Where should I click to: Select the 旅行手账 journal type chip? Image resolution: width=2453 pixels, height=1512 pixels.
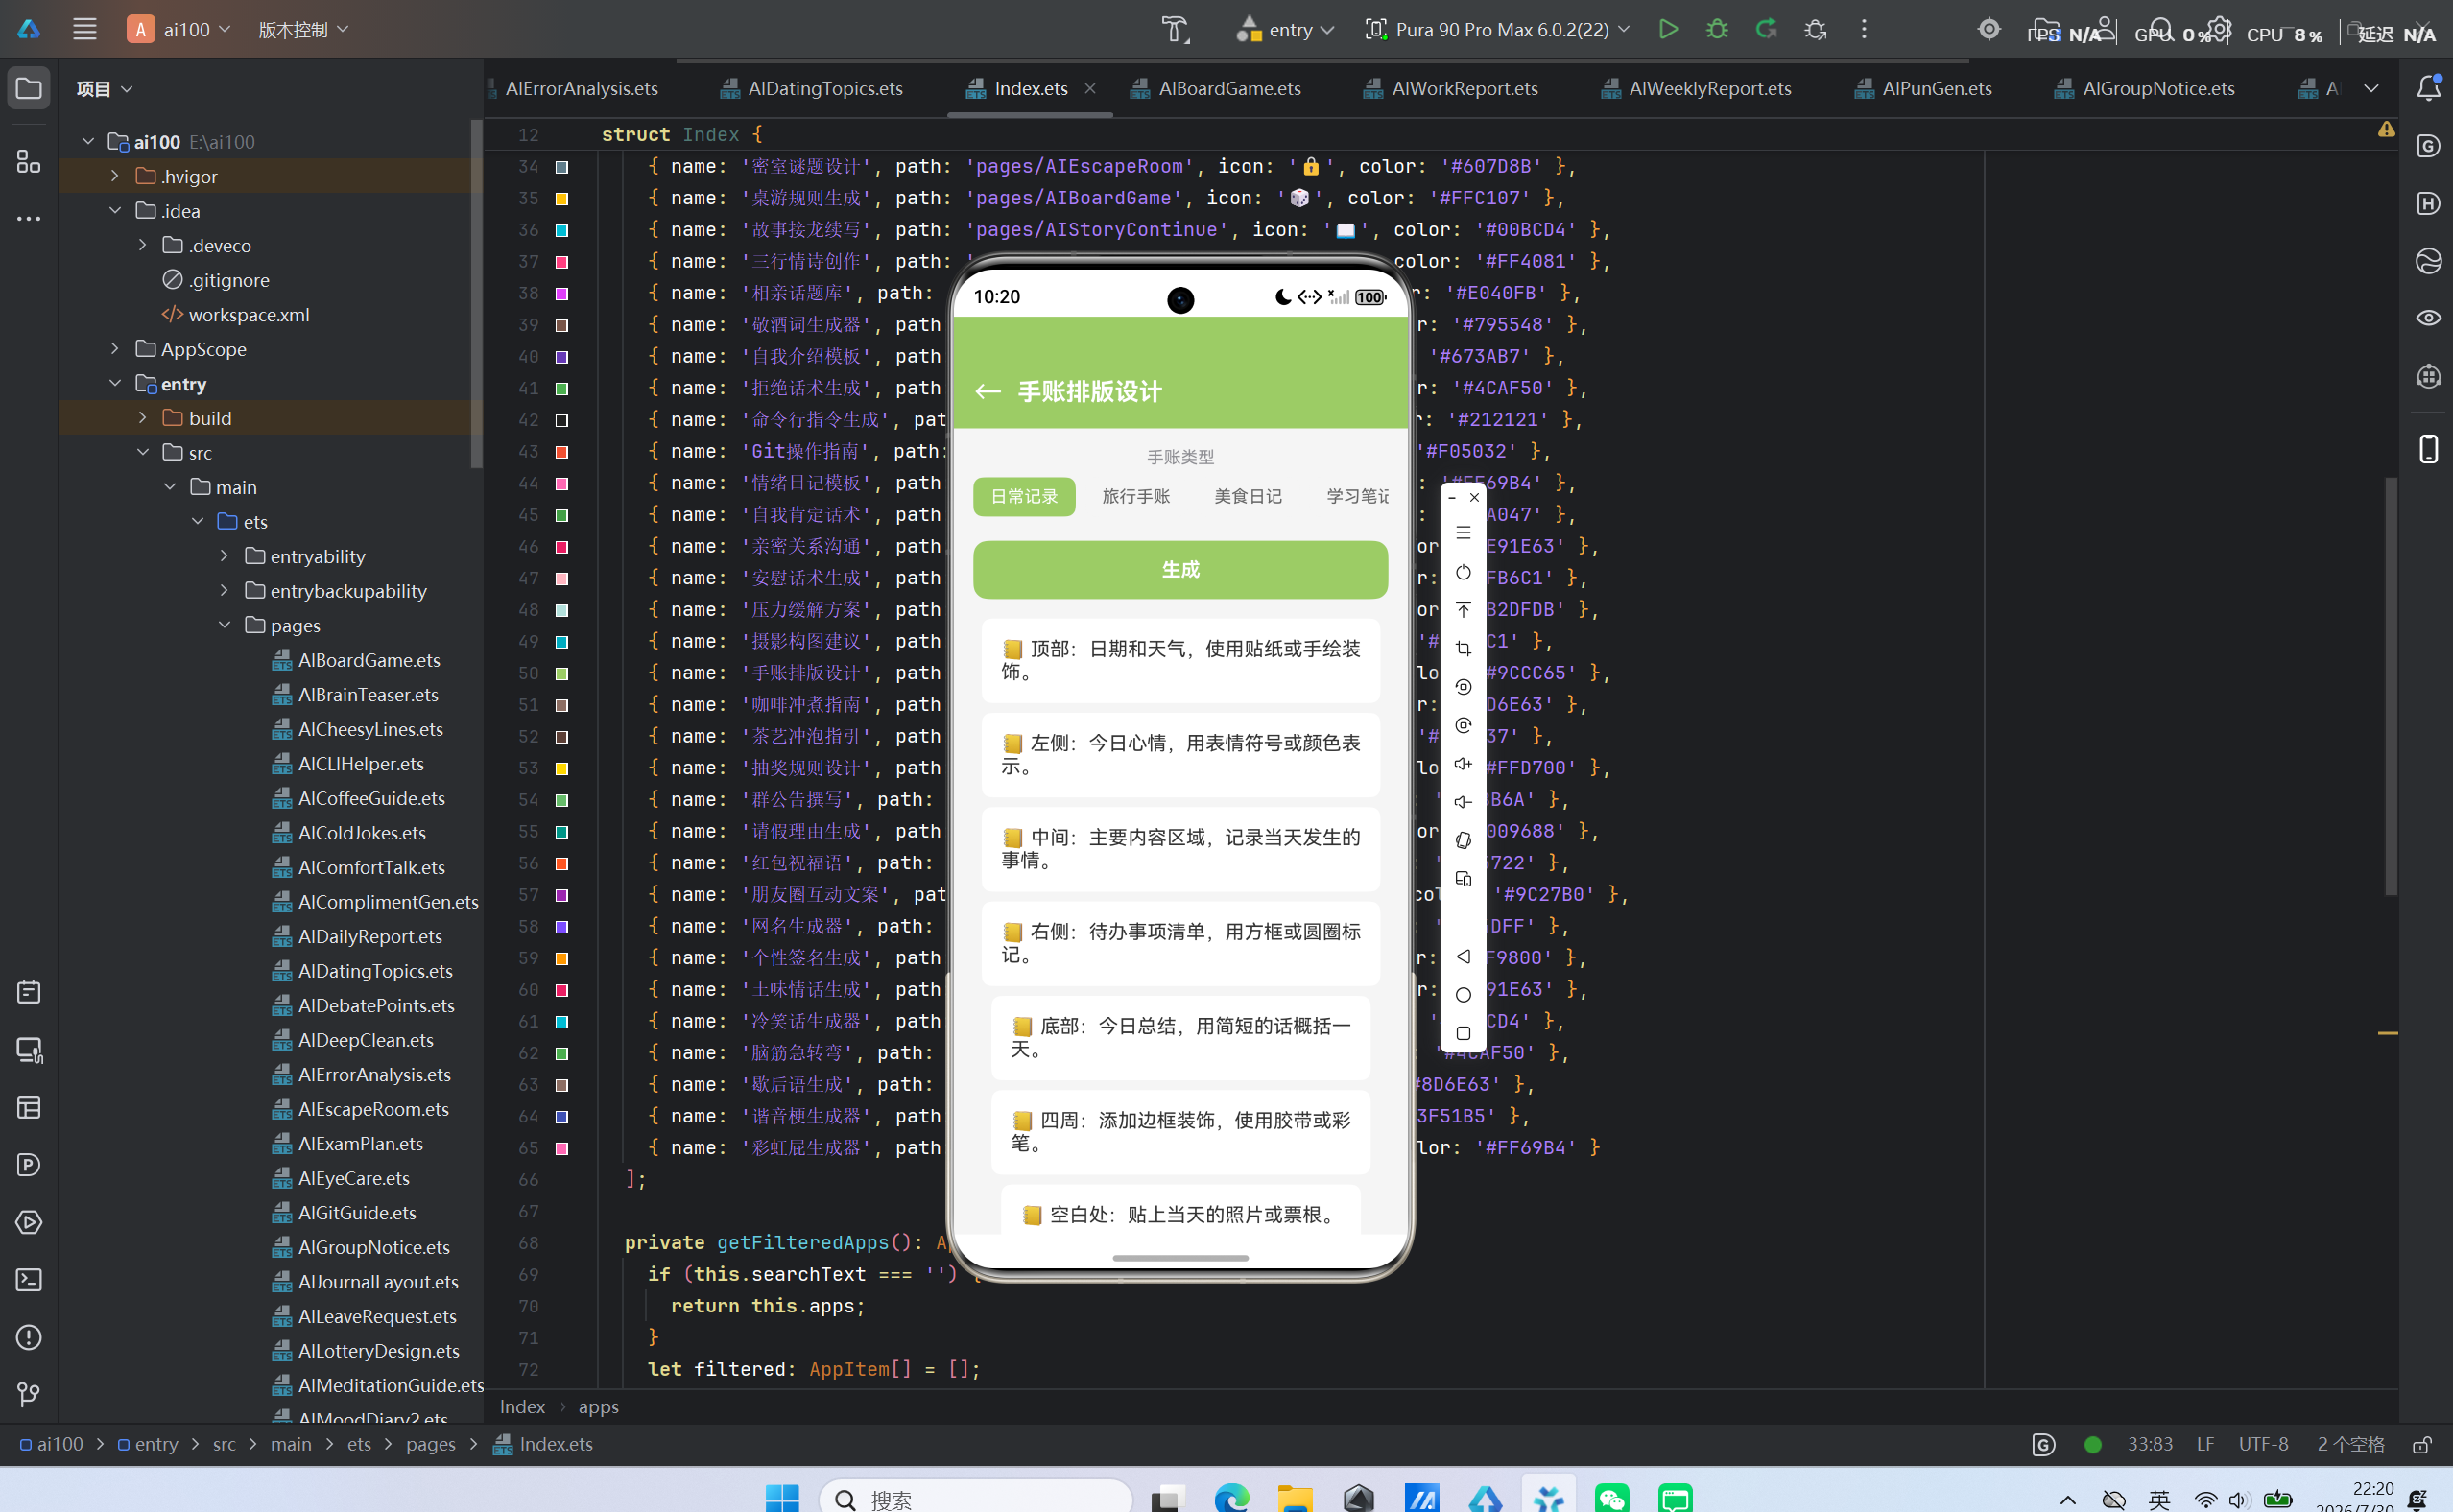coord(1136,496)
